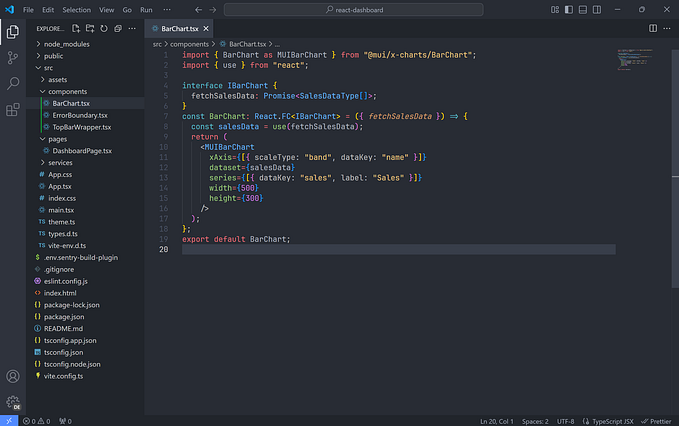Open the Selection menu
This screenshot has height=426, width=679.
(x=77, y=10)
